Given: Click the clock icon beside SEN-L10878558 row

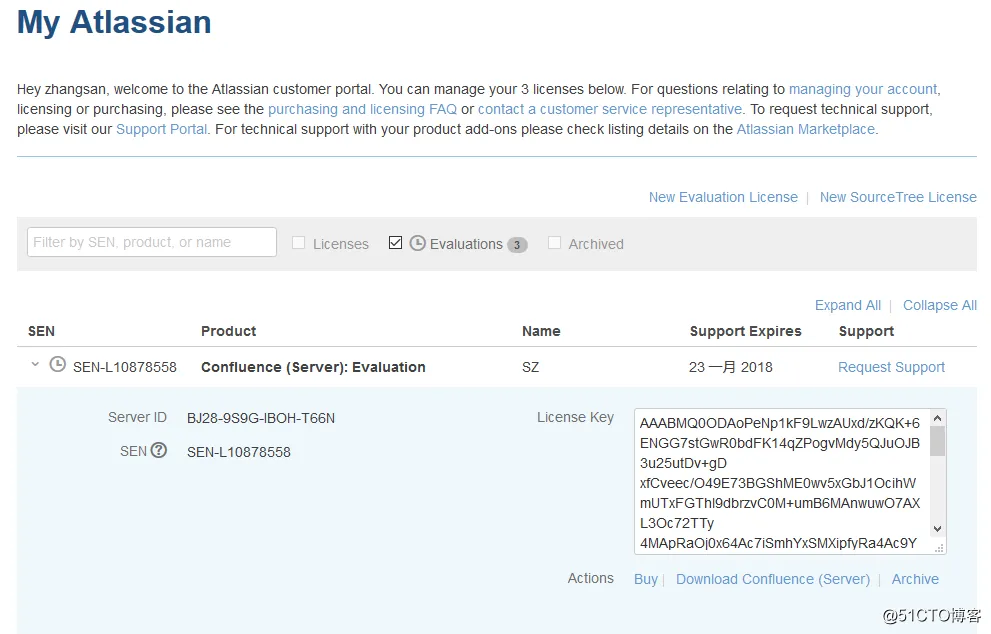Looking at the screenshot, I should tap(58, 364).
